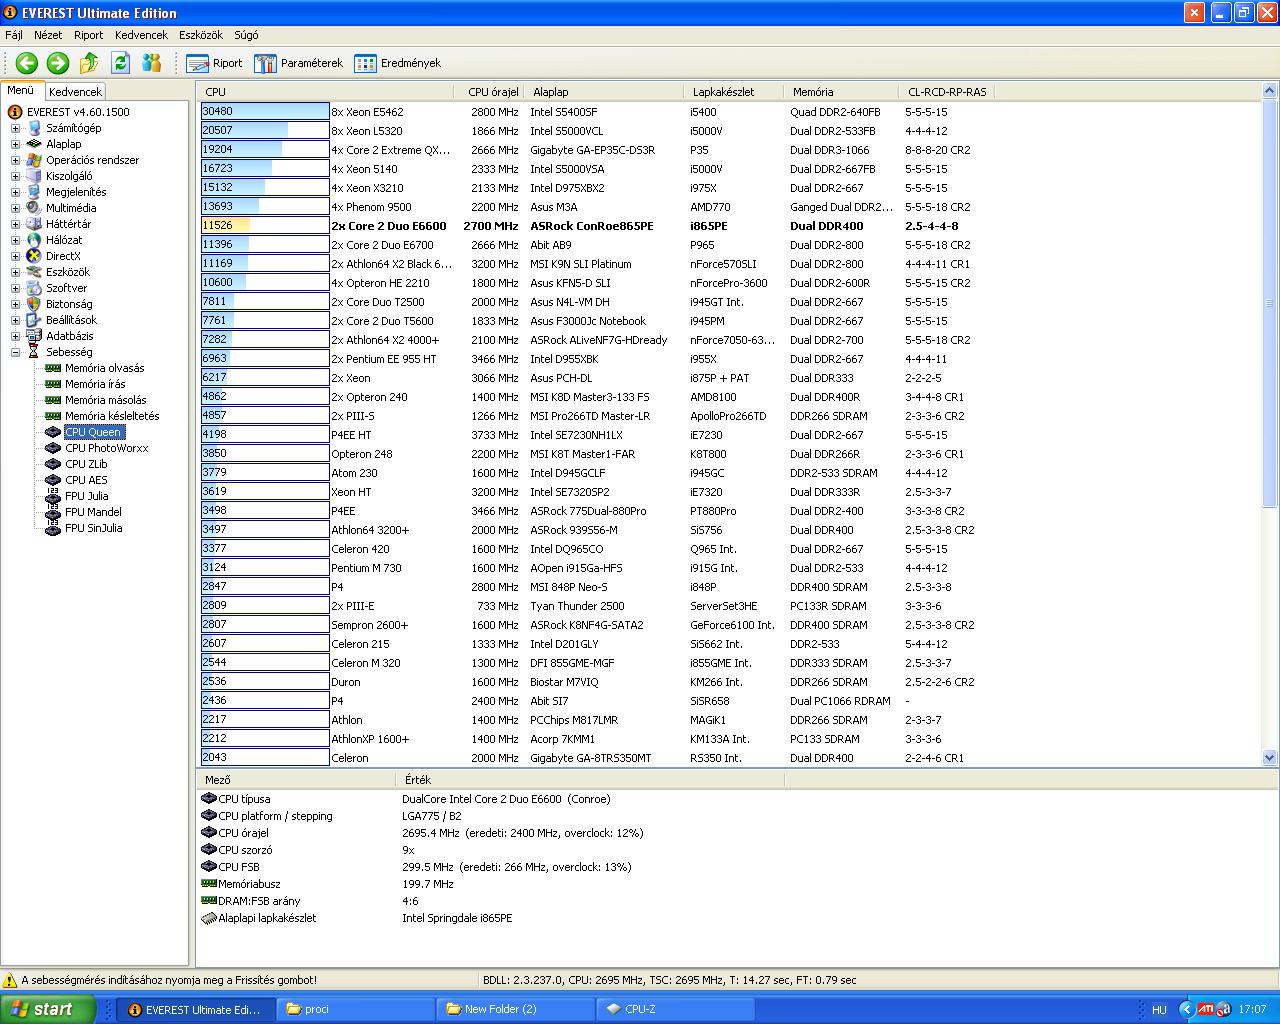Open the Fájl menu

(14, 35)
